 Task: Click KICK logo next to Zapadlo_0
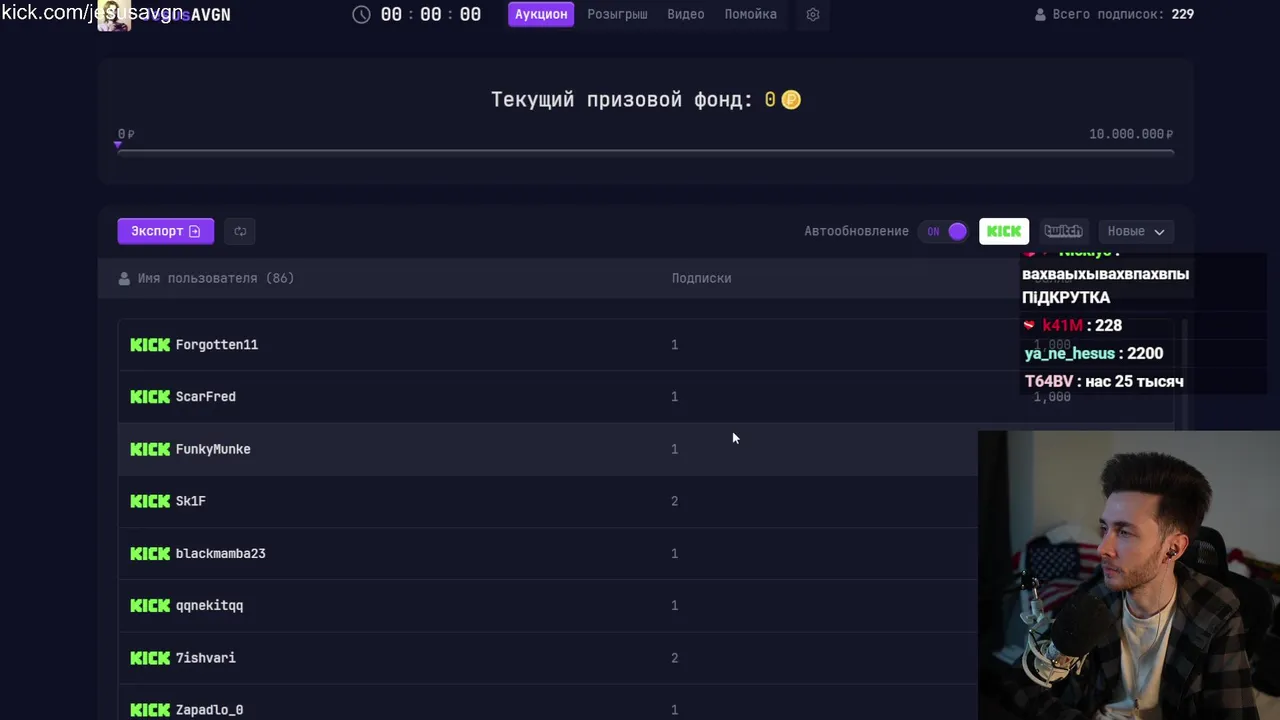(x=150, y=710)
